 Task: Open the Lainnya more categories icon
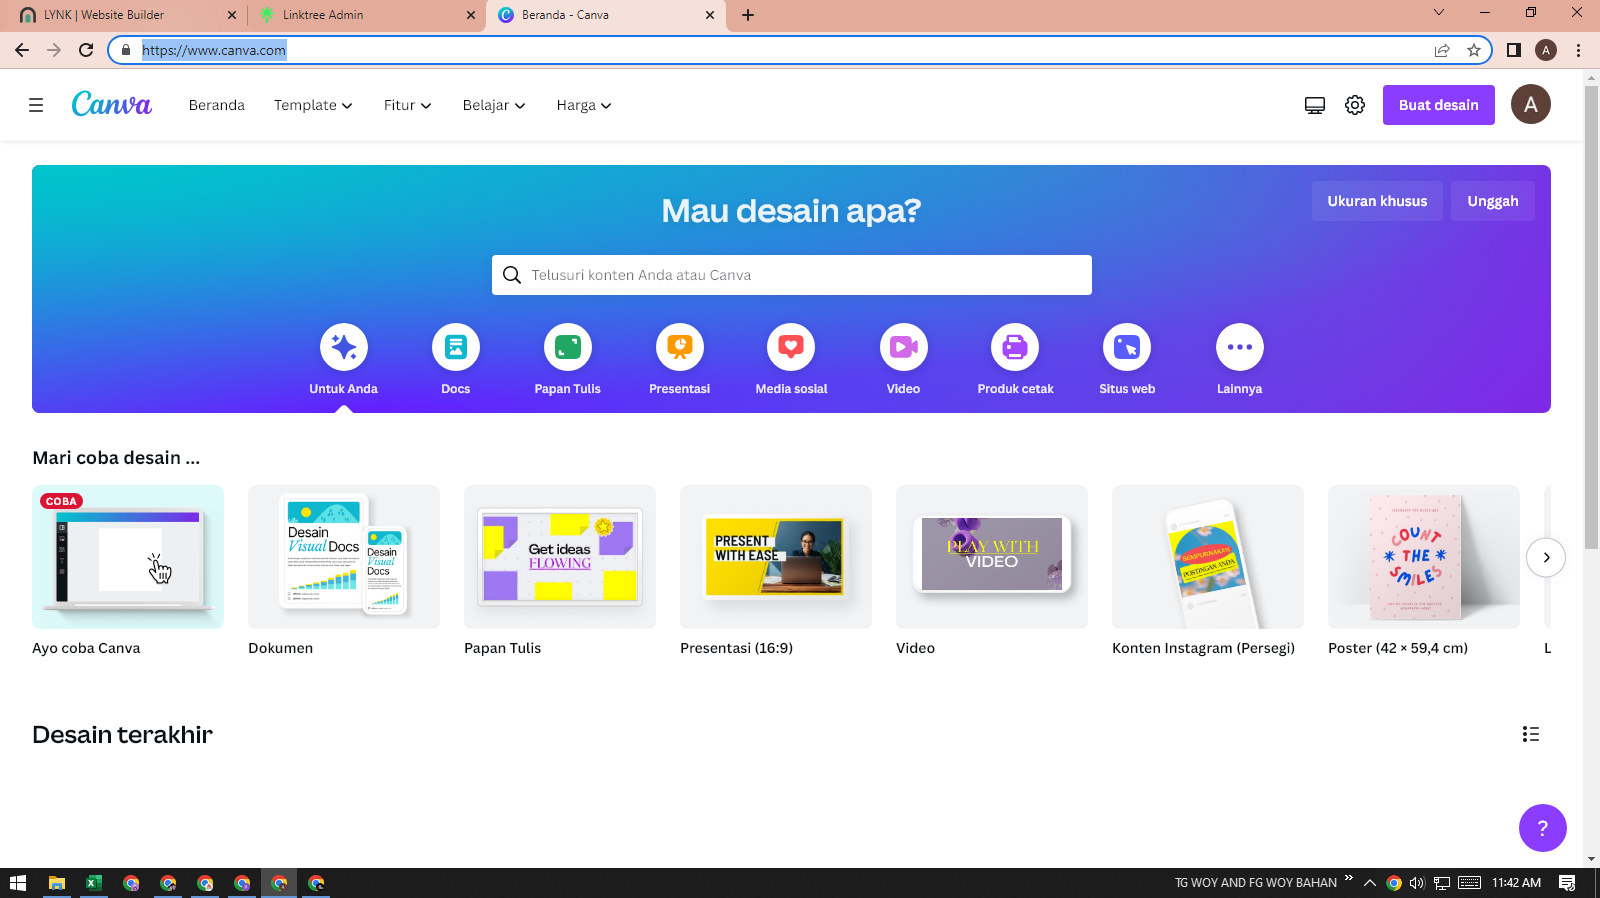point(1240,347)
